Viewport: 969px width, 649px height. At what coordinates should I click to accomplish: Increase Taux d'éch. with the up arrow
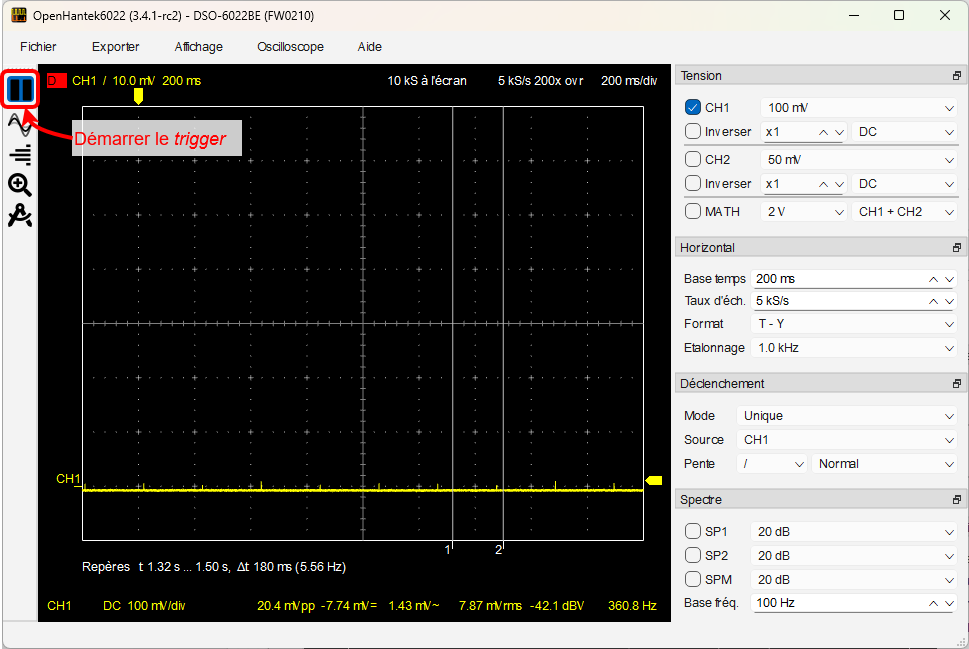tap(933, 301)
